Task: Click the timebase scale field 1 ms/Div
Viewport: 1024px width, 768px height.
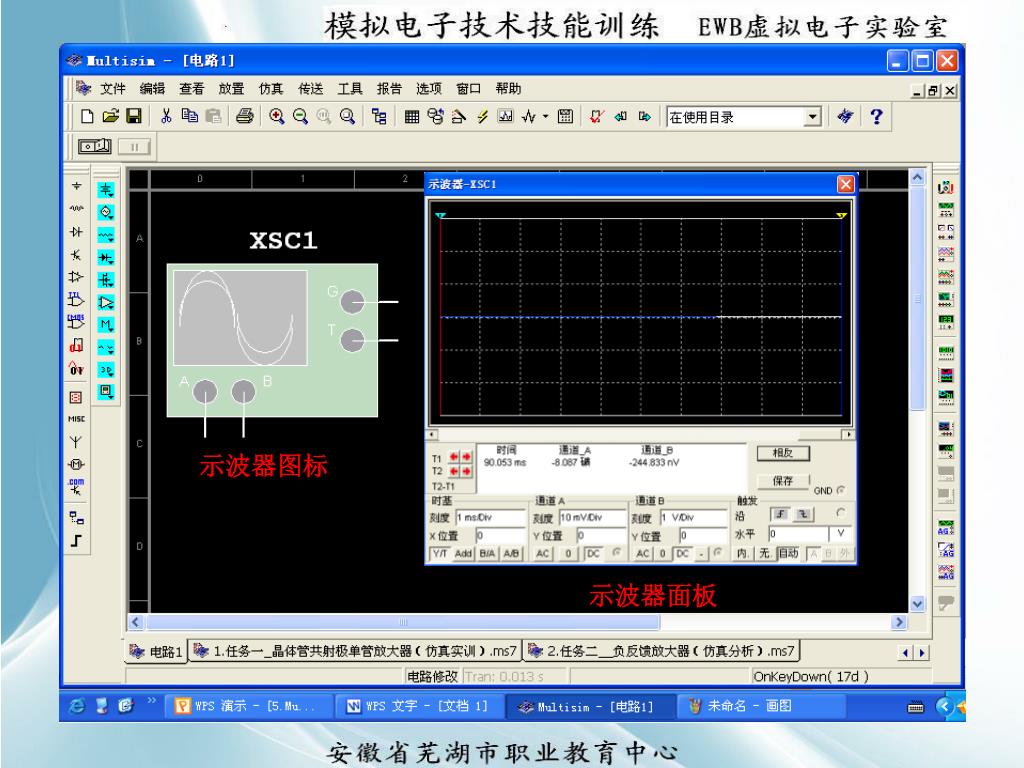Action: coord(490,517)
